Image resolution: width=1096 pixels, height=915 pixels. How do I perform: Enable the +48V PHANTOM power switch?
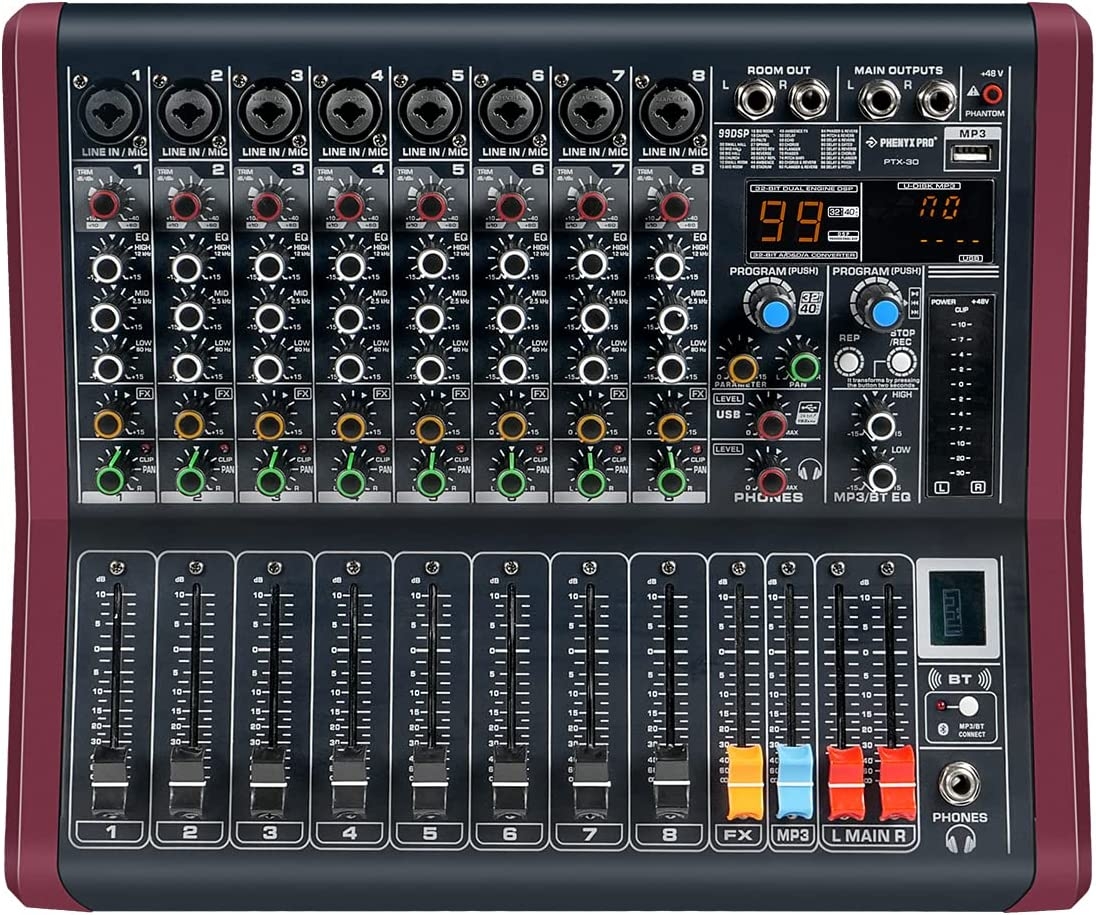click(992, 94)
